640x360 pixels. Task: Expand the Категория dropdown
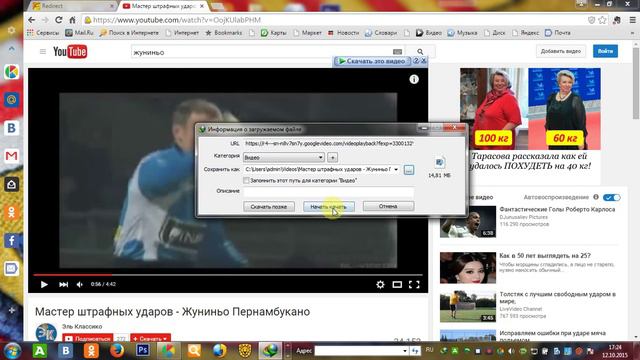pos(320,157)
